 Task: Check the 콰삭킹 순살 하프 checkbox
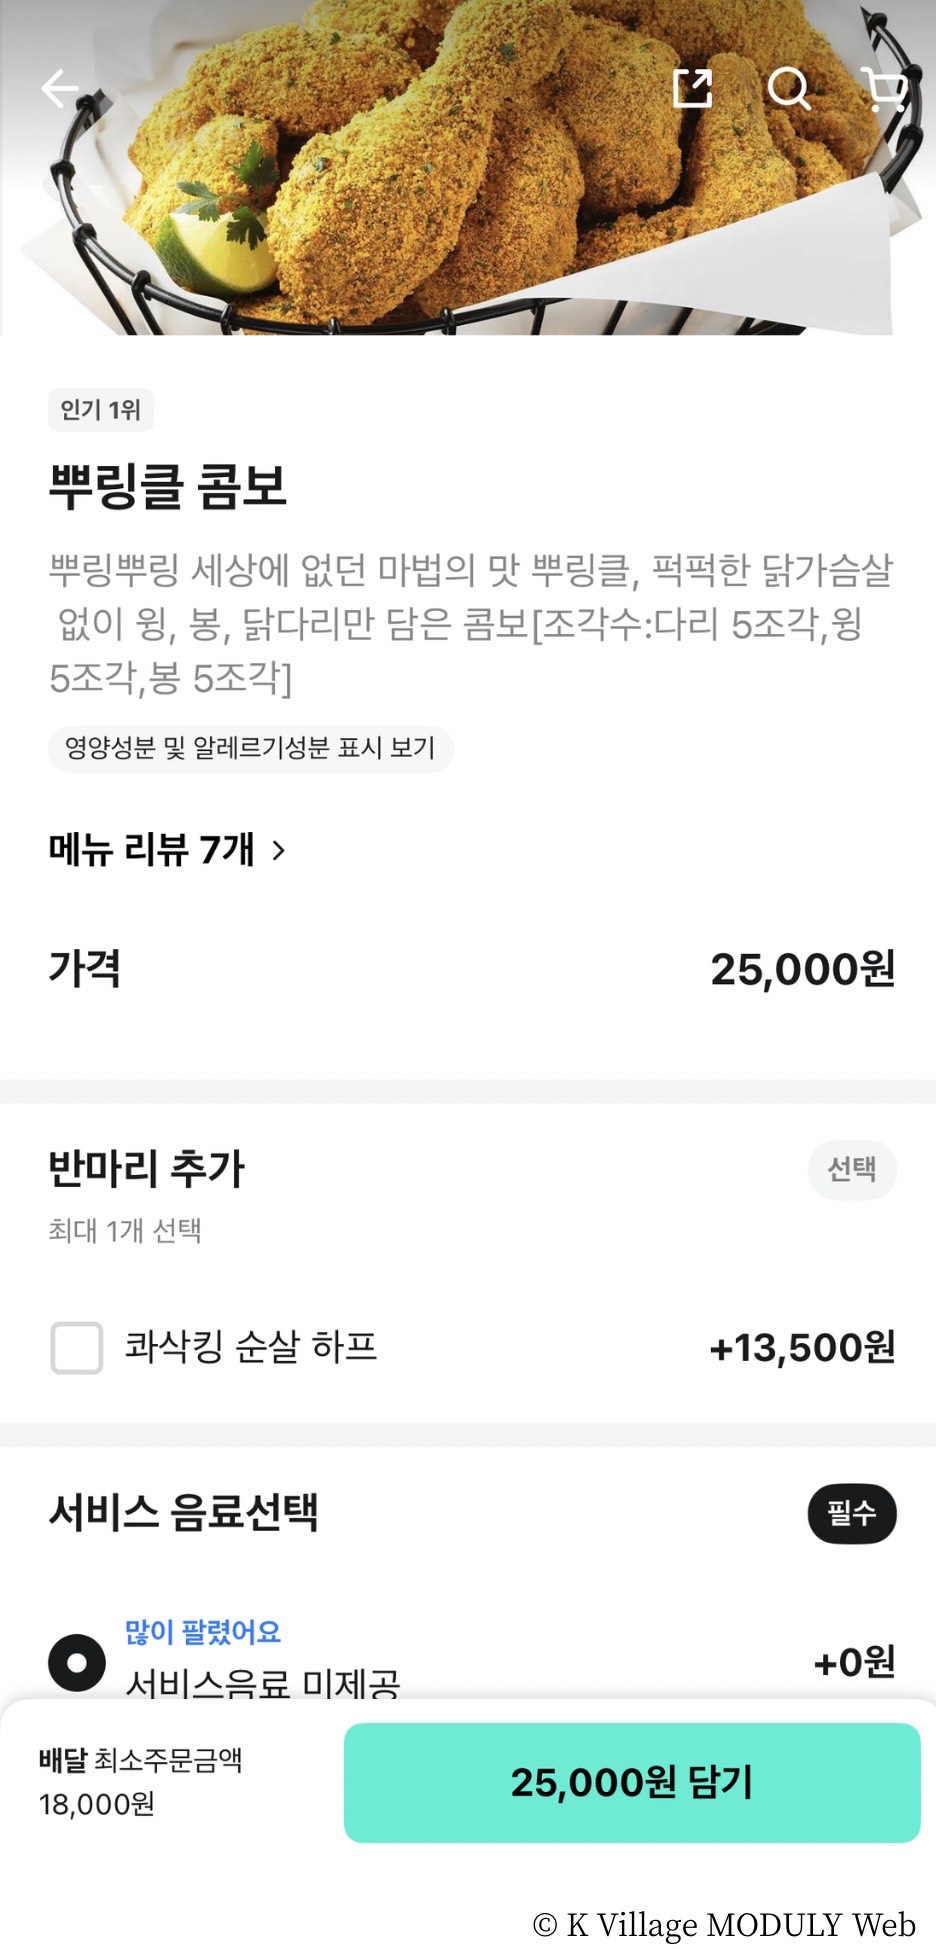(x=77, y=1347)
